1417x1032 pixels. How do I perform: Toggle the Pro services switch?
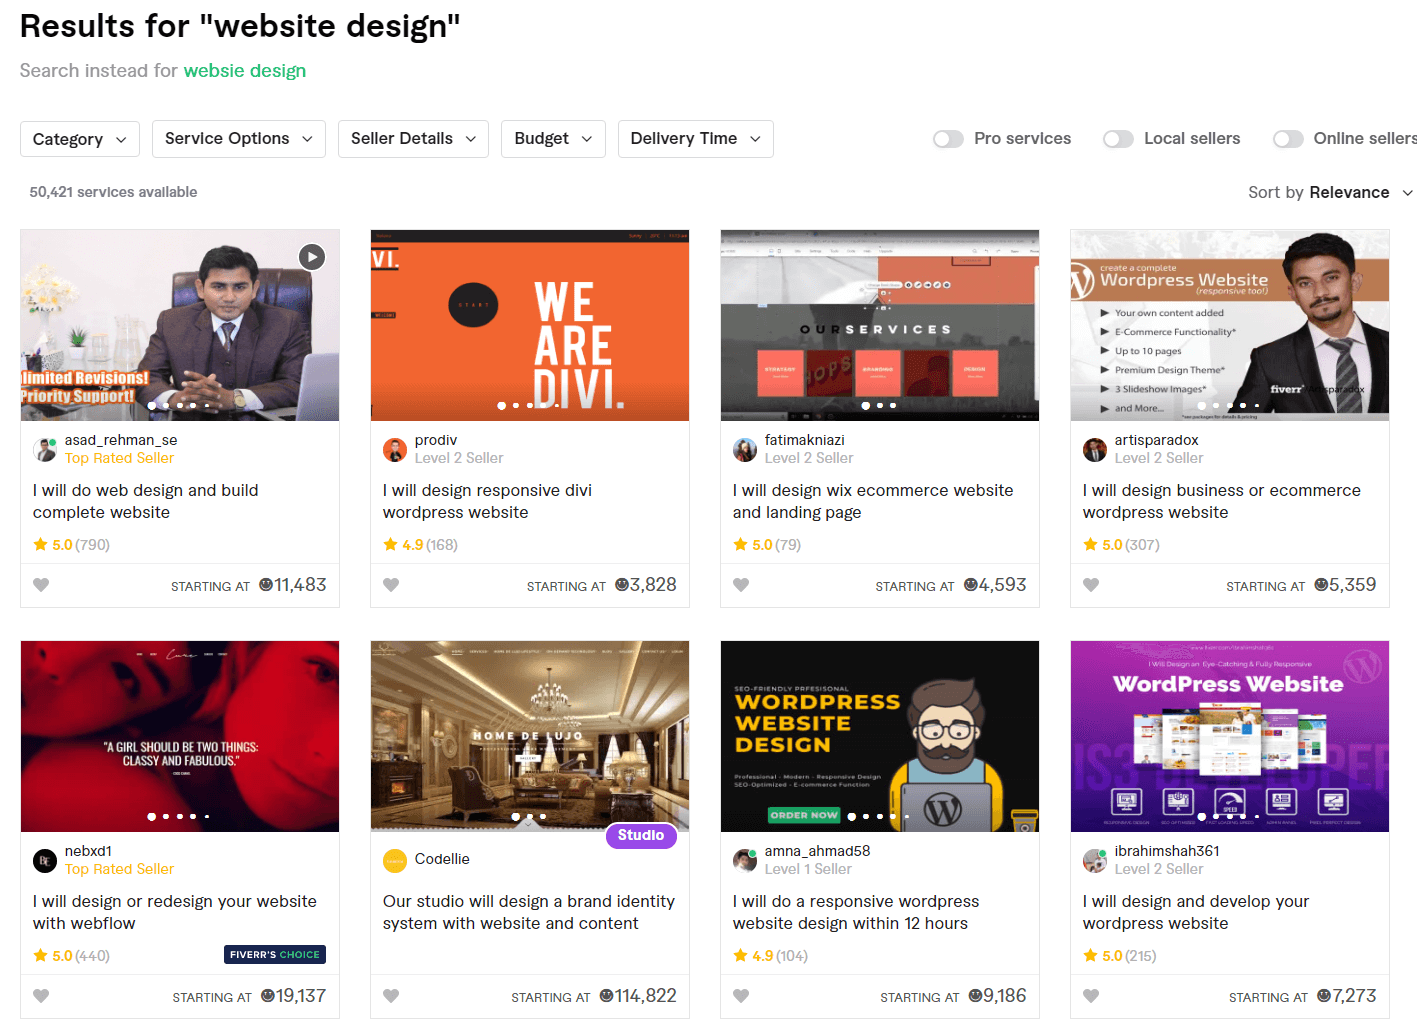(x=948, y=139)
